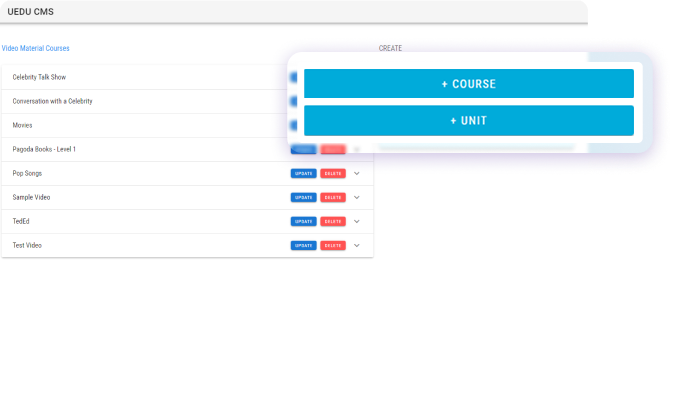This screenshot has width=673, height=402.
Task: Select Conversation with a Celebrity row
Action: point(51,101)
